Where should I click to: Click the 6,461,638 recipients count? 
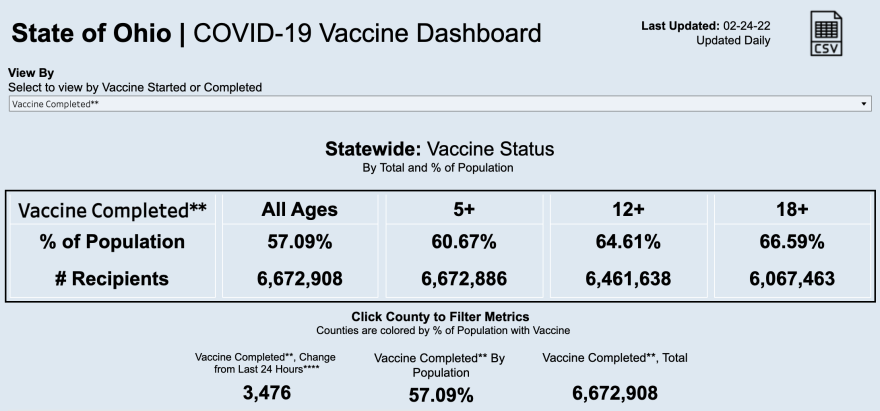628,279
